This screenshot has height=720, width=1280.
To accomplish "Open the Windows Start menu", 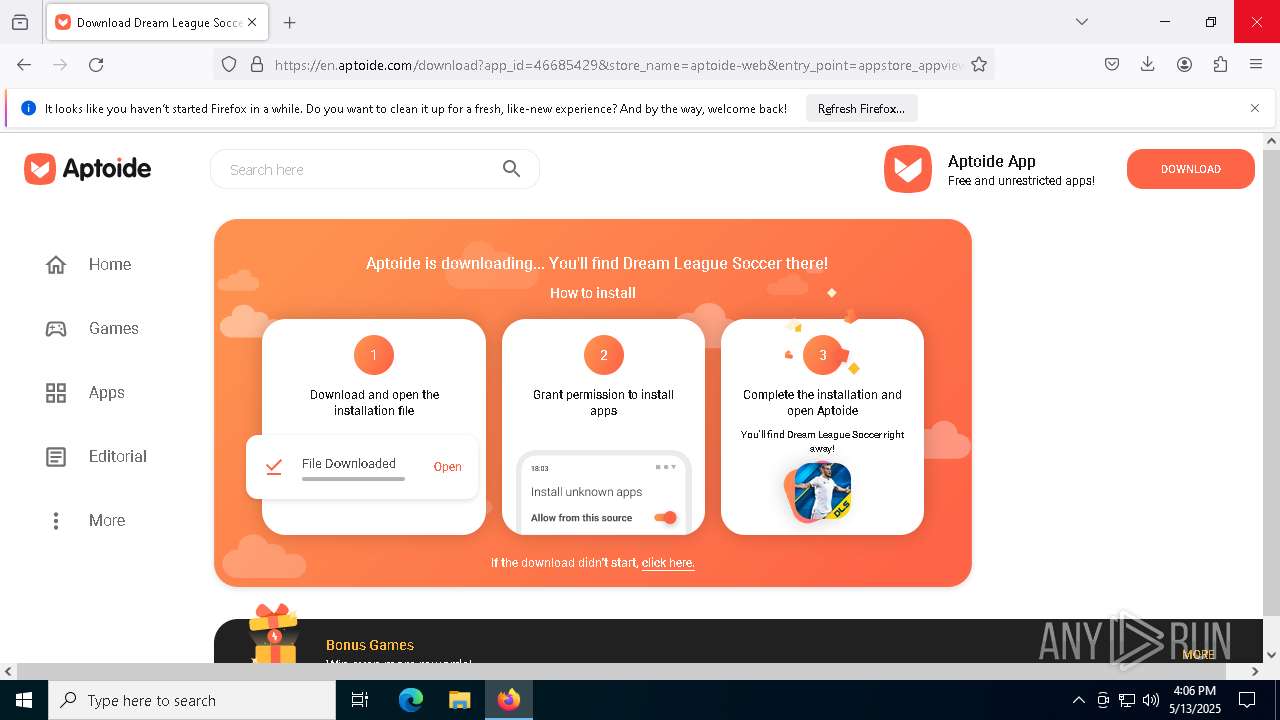I will [24, 700].
